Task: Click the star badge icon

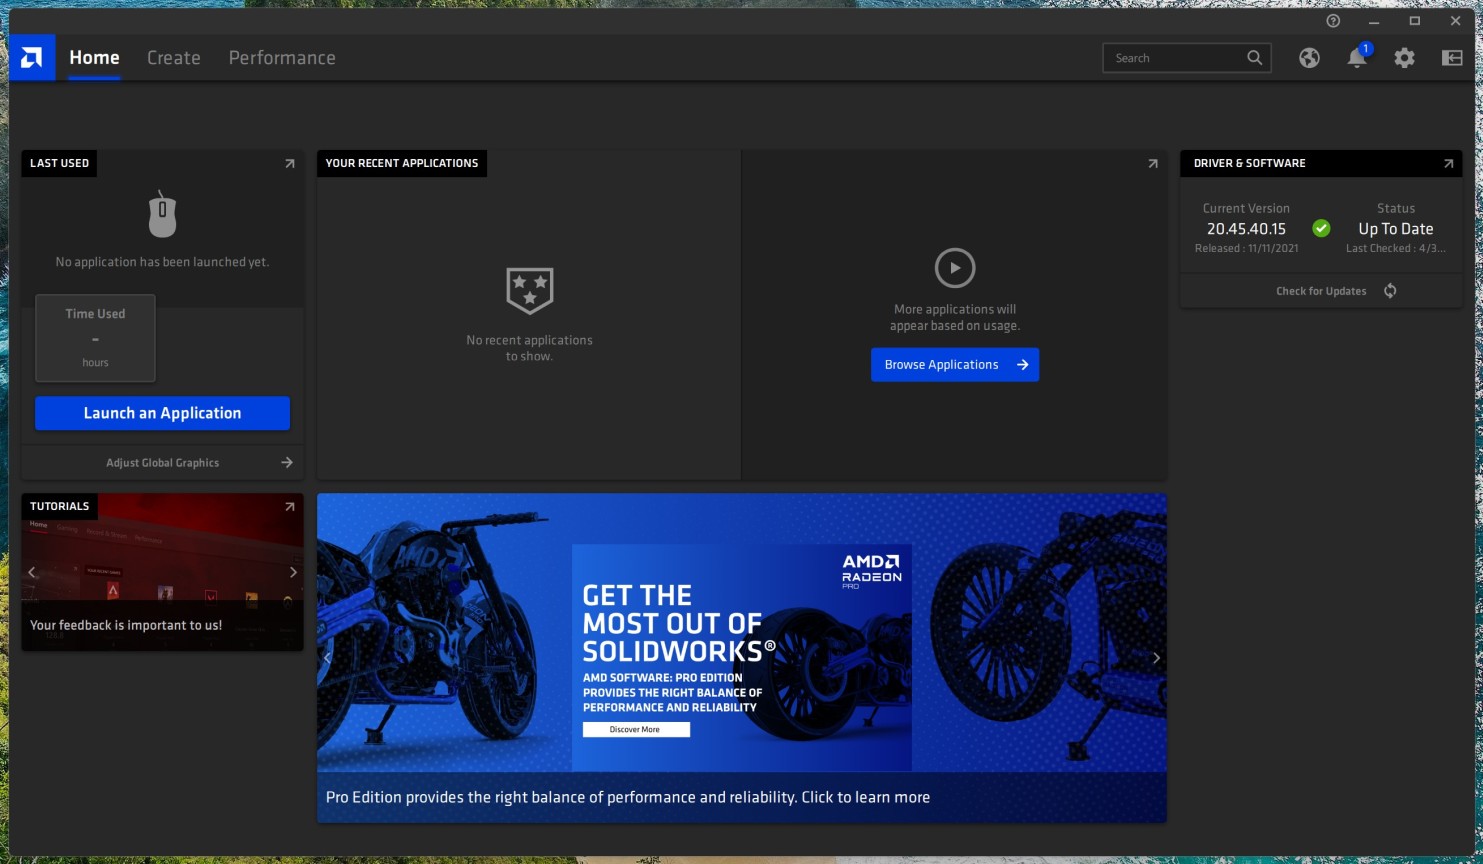Action: click(x=529, y=291)
